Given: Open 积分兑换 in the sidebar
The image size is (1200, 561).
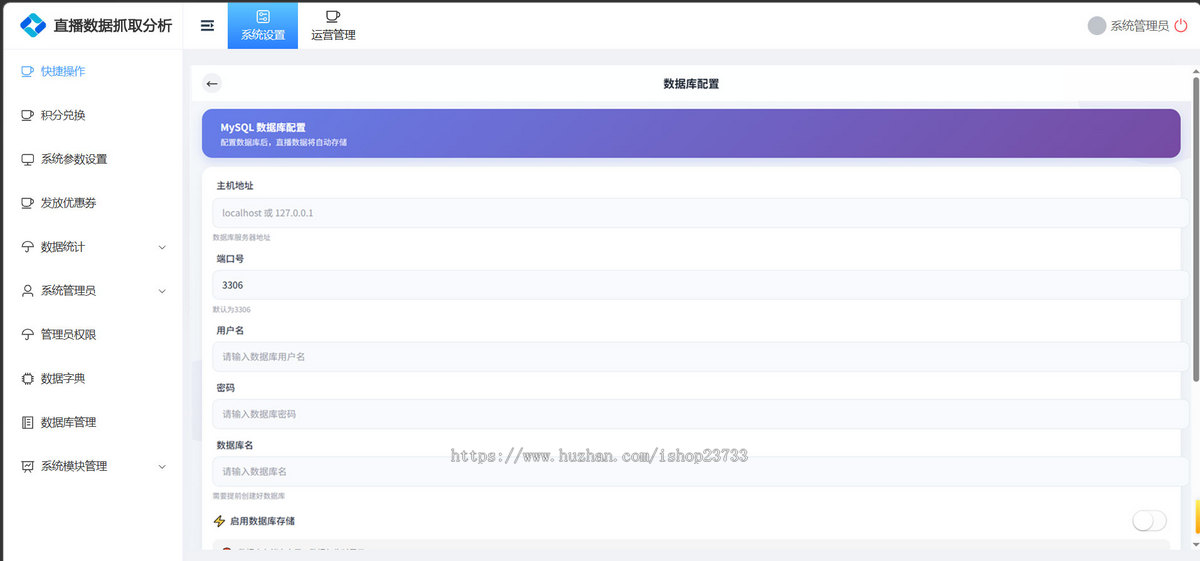Looking at the screenshot, I should click(x=92, y=115).
